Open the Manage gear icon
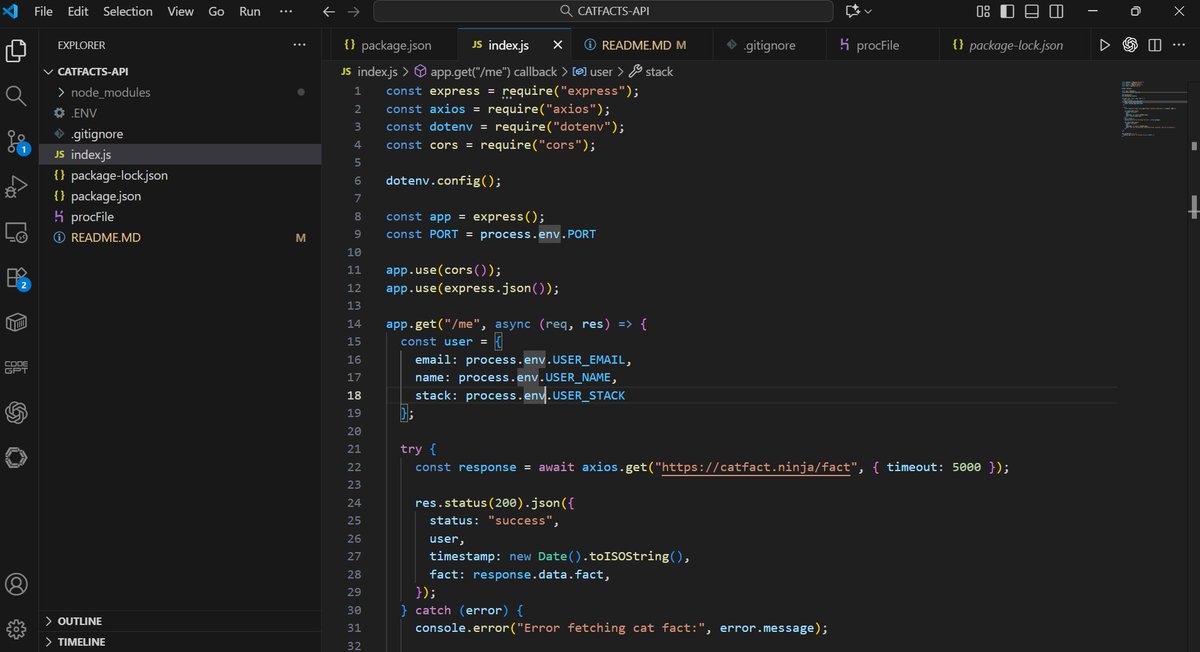 [16, 629]
